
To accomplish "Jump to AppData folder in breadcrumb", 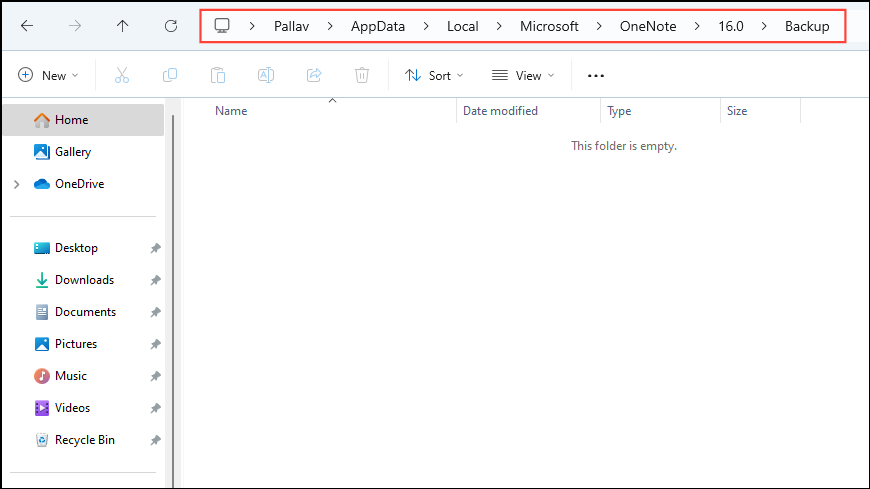I will pyautogui.click(x=378, y=26).
